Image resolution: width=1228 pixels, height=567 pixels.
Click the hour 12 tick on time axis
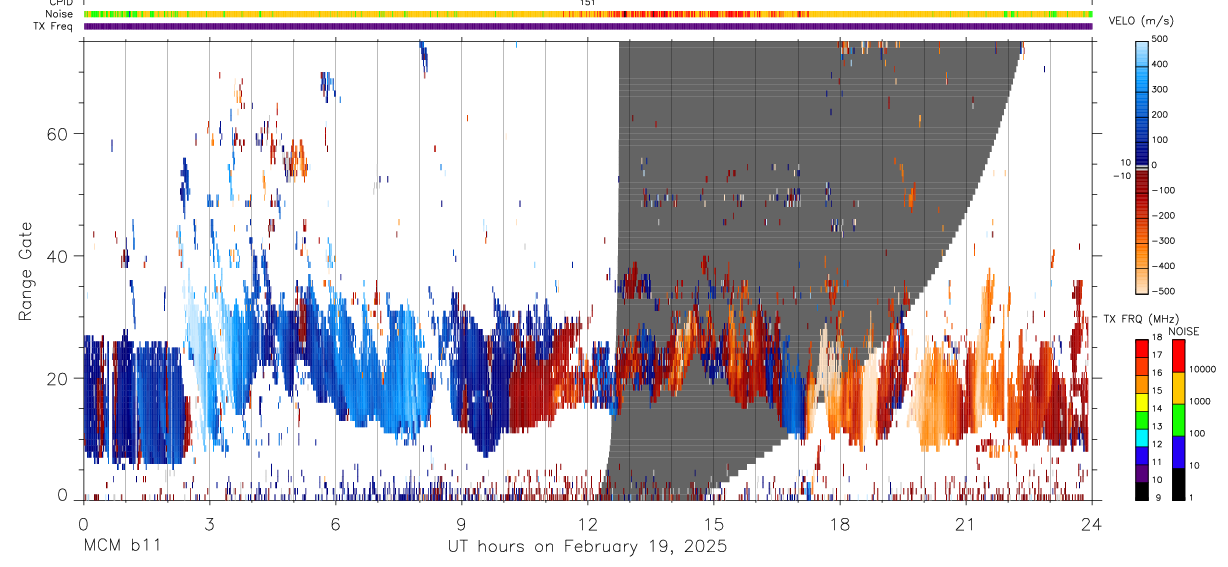pyautogui.click(x=588, y=523)
